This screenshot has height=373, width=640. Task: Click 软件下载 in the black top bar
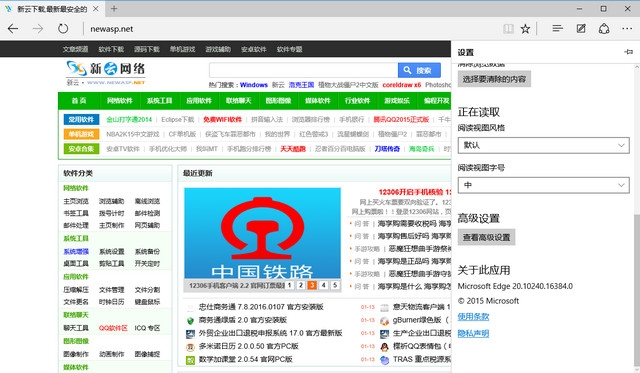tap(111, 49)
